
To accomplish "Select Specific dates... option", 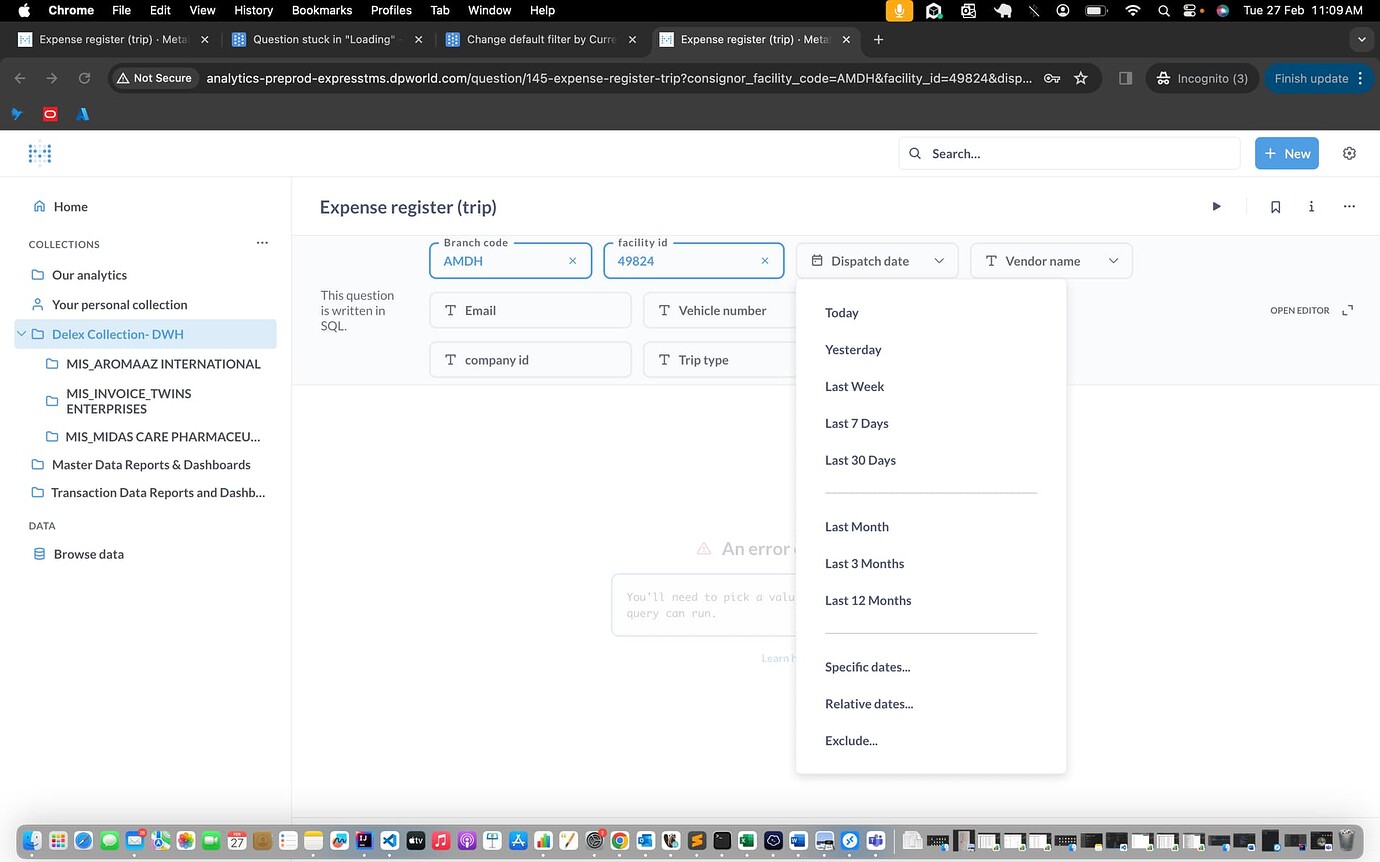I will (868, 667).
